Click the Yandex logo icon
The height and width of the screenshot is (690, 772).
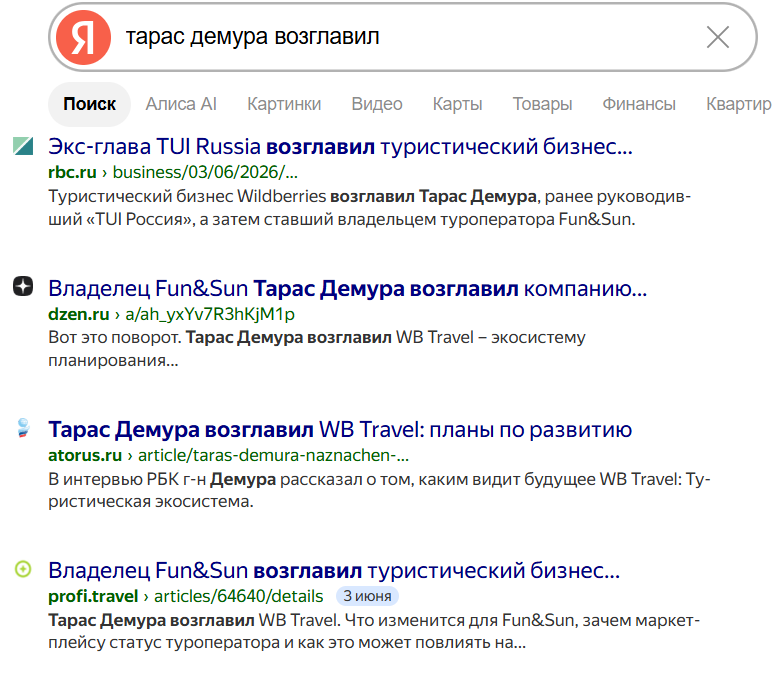pos(83,37)
